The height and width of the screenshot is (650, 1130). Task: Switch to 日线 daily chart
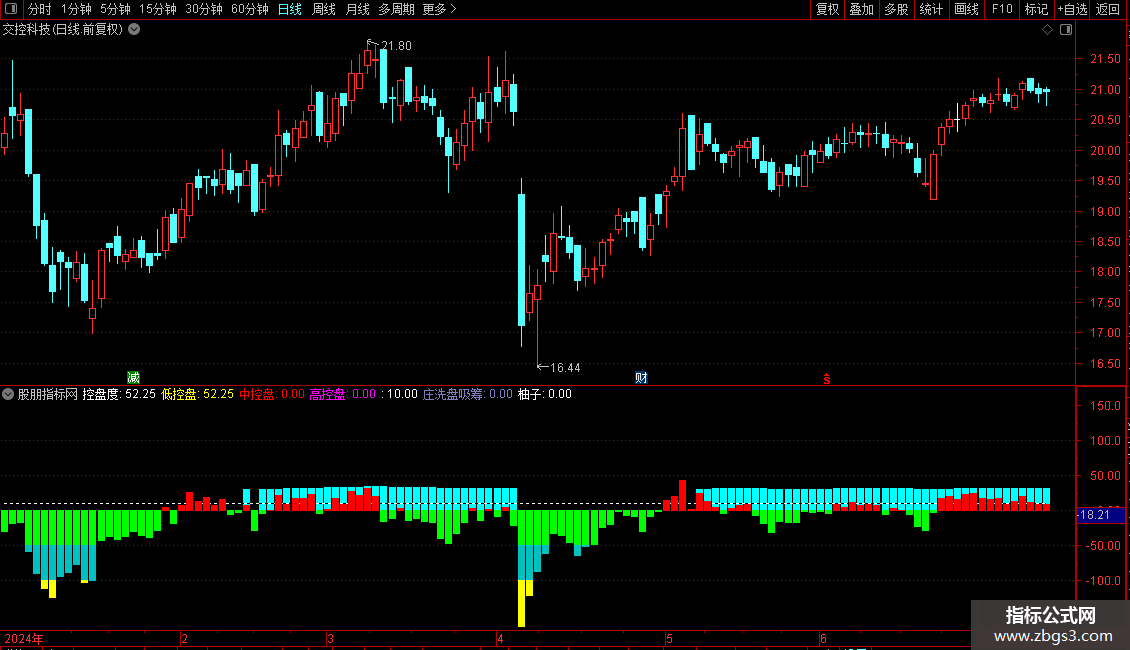click(x=290, y=9)
